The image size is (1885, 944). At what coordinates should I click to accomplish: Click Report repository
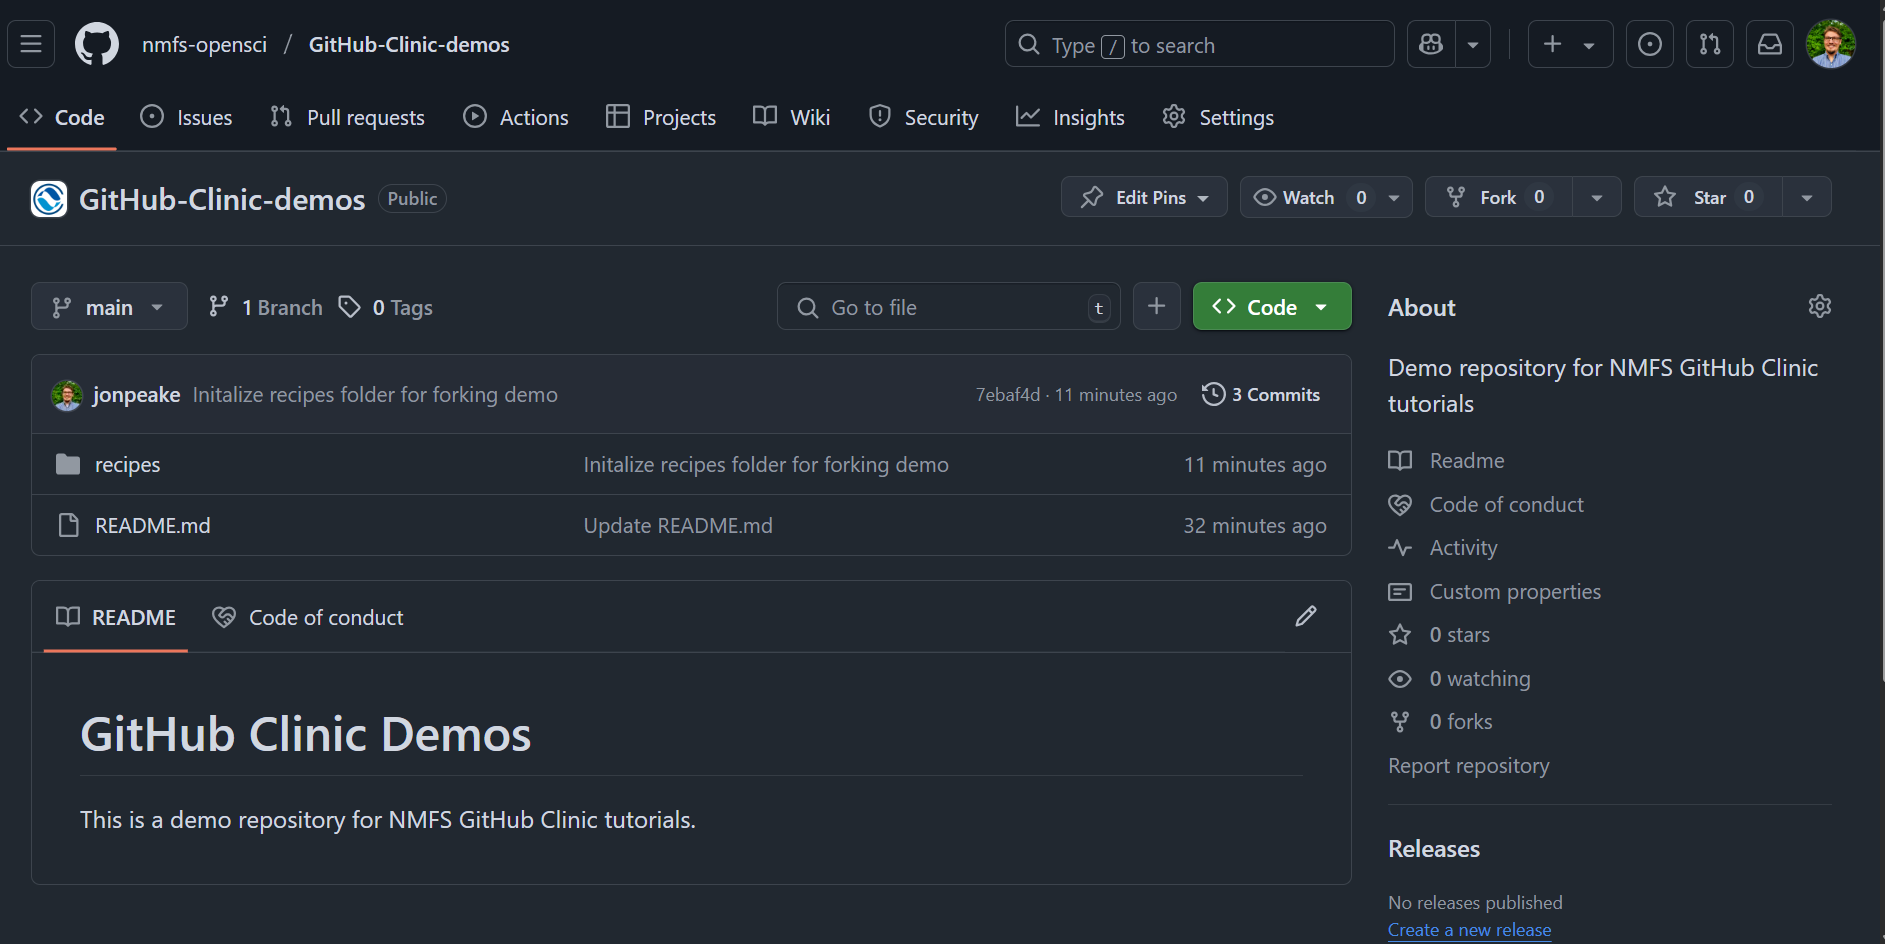1469,766
